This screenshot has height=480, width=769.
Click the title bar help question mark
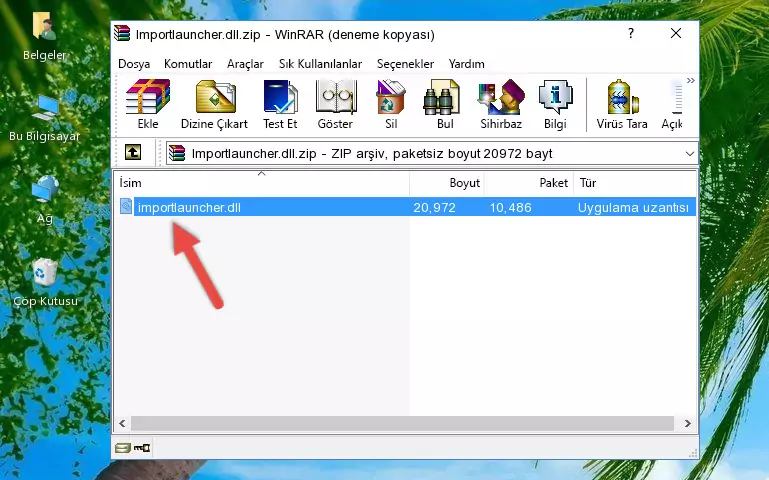[x=631, y=33]
